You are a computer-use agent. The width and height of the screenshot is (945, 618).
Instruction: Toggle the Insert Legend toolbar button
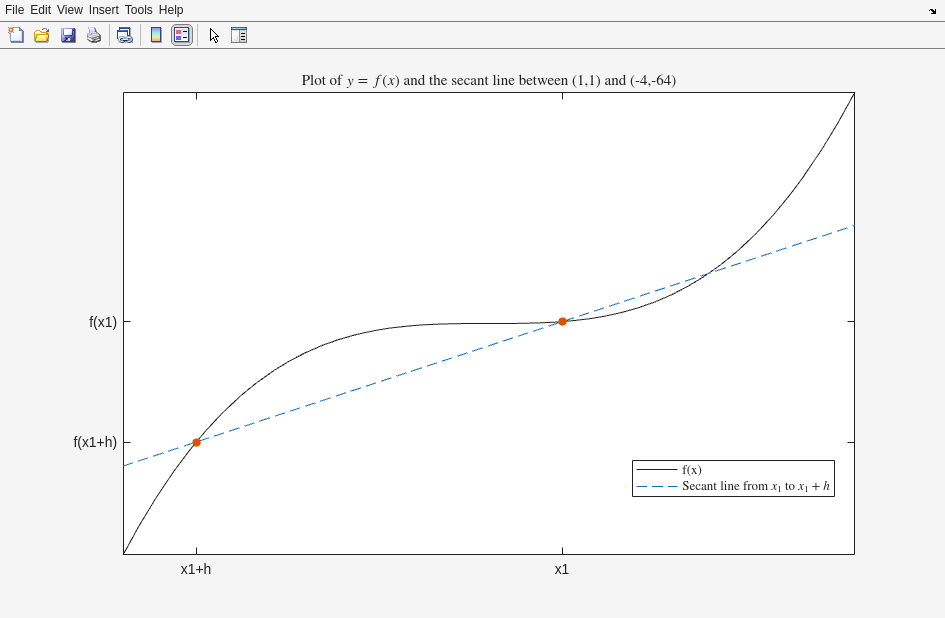pos(181,35)
